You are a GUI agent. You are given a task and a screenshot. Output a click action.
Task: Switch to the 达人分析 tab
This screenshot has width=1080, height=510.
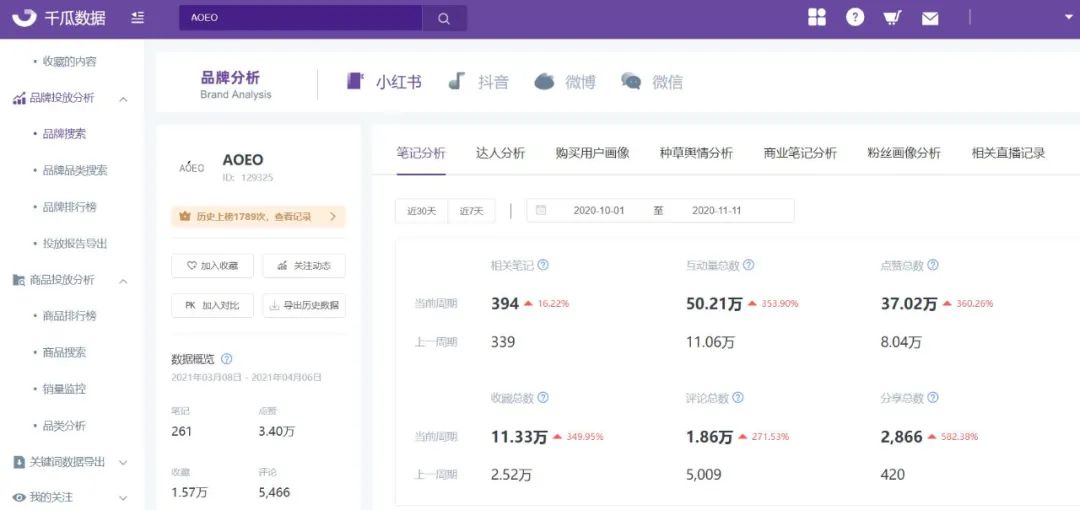500,153
